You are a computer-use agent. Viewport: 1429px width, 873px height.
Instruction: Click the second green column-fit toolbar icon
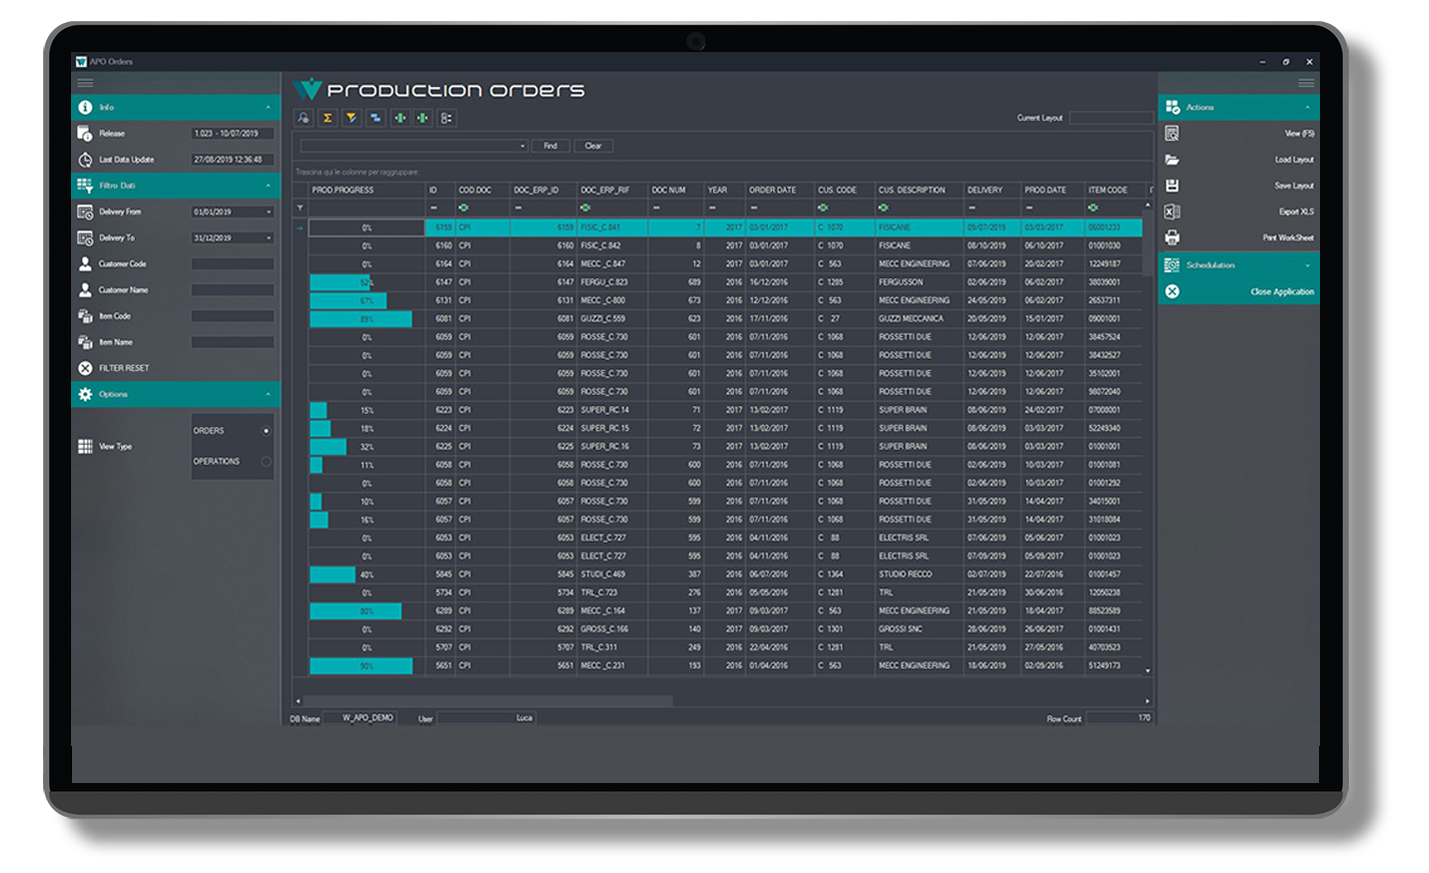point(423,118)
